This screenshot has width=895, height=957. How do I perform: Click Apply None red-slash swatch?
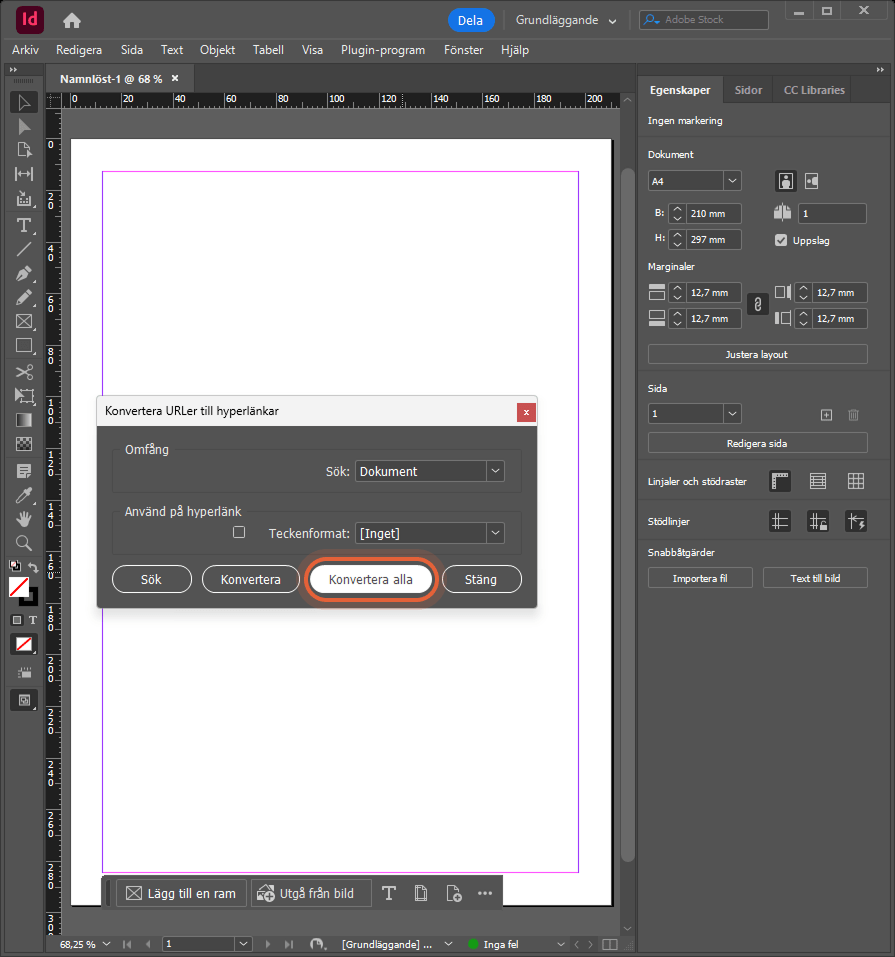tap(24, 644)
